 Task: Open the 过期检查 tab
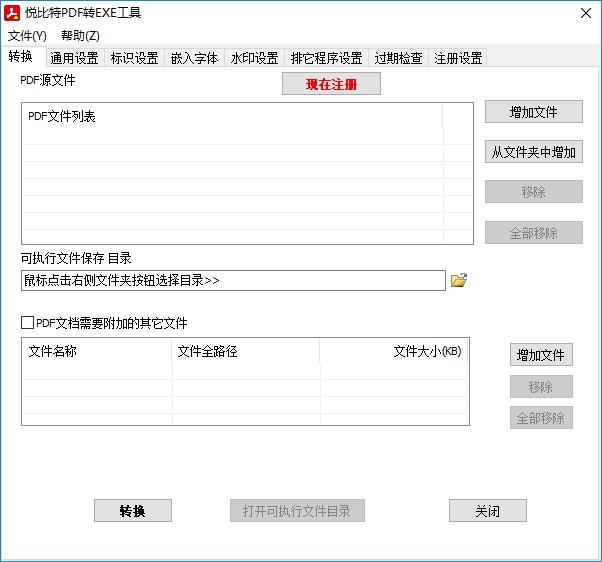coord(398,58)
